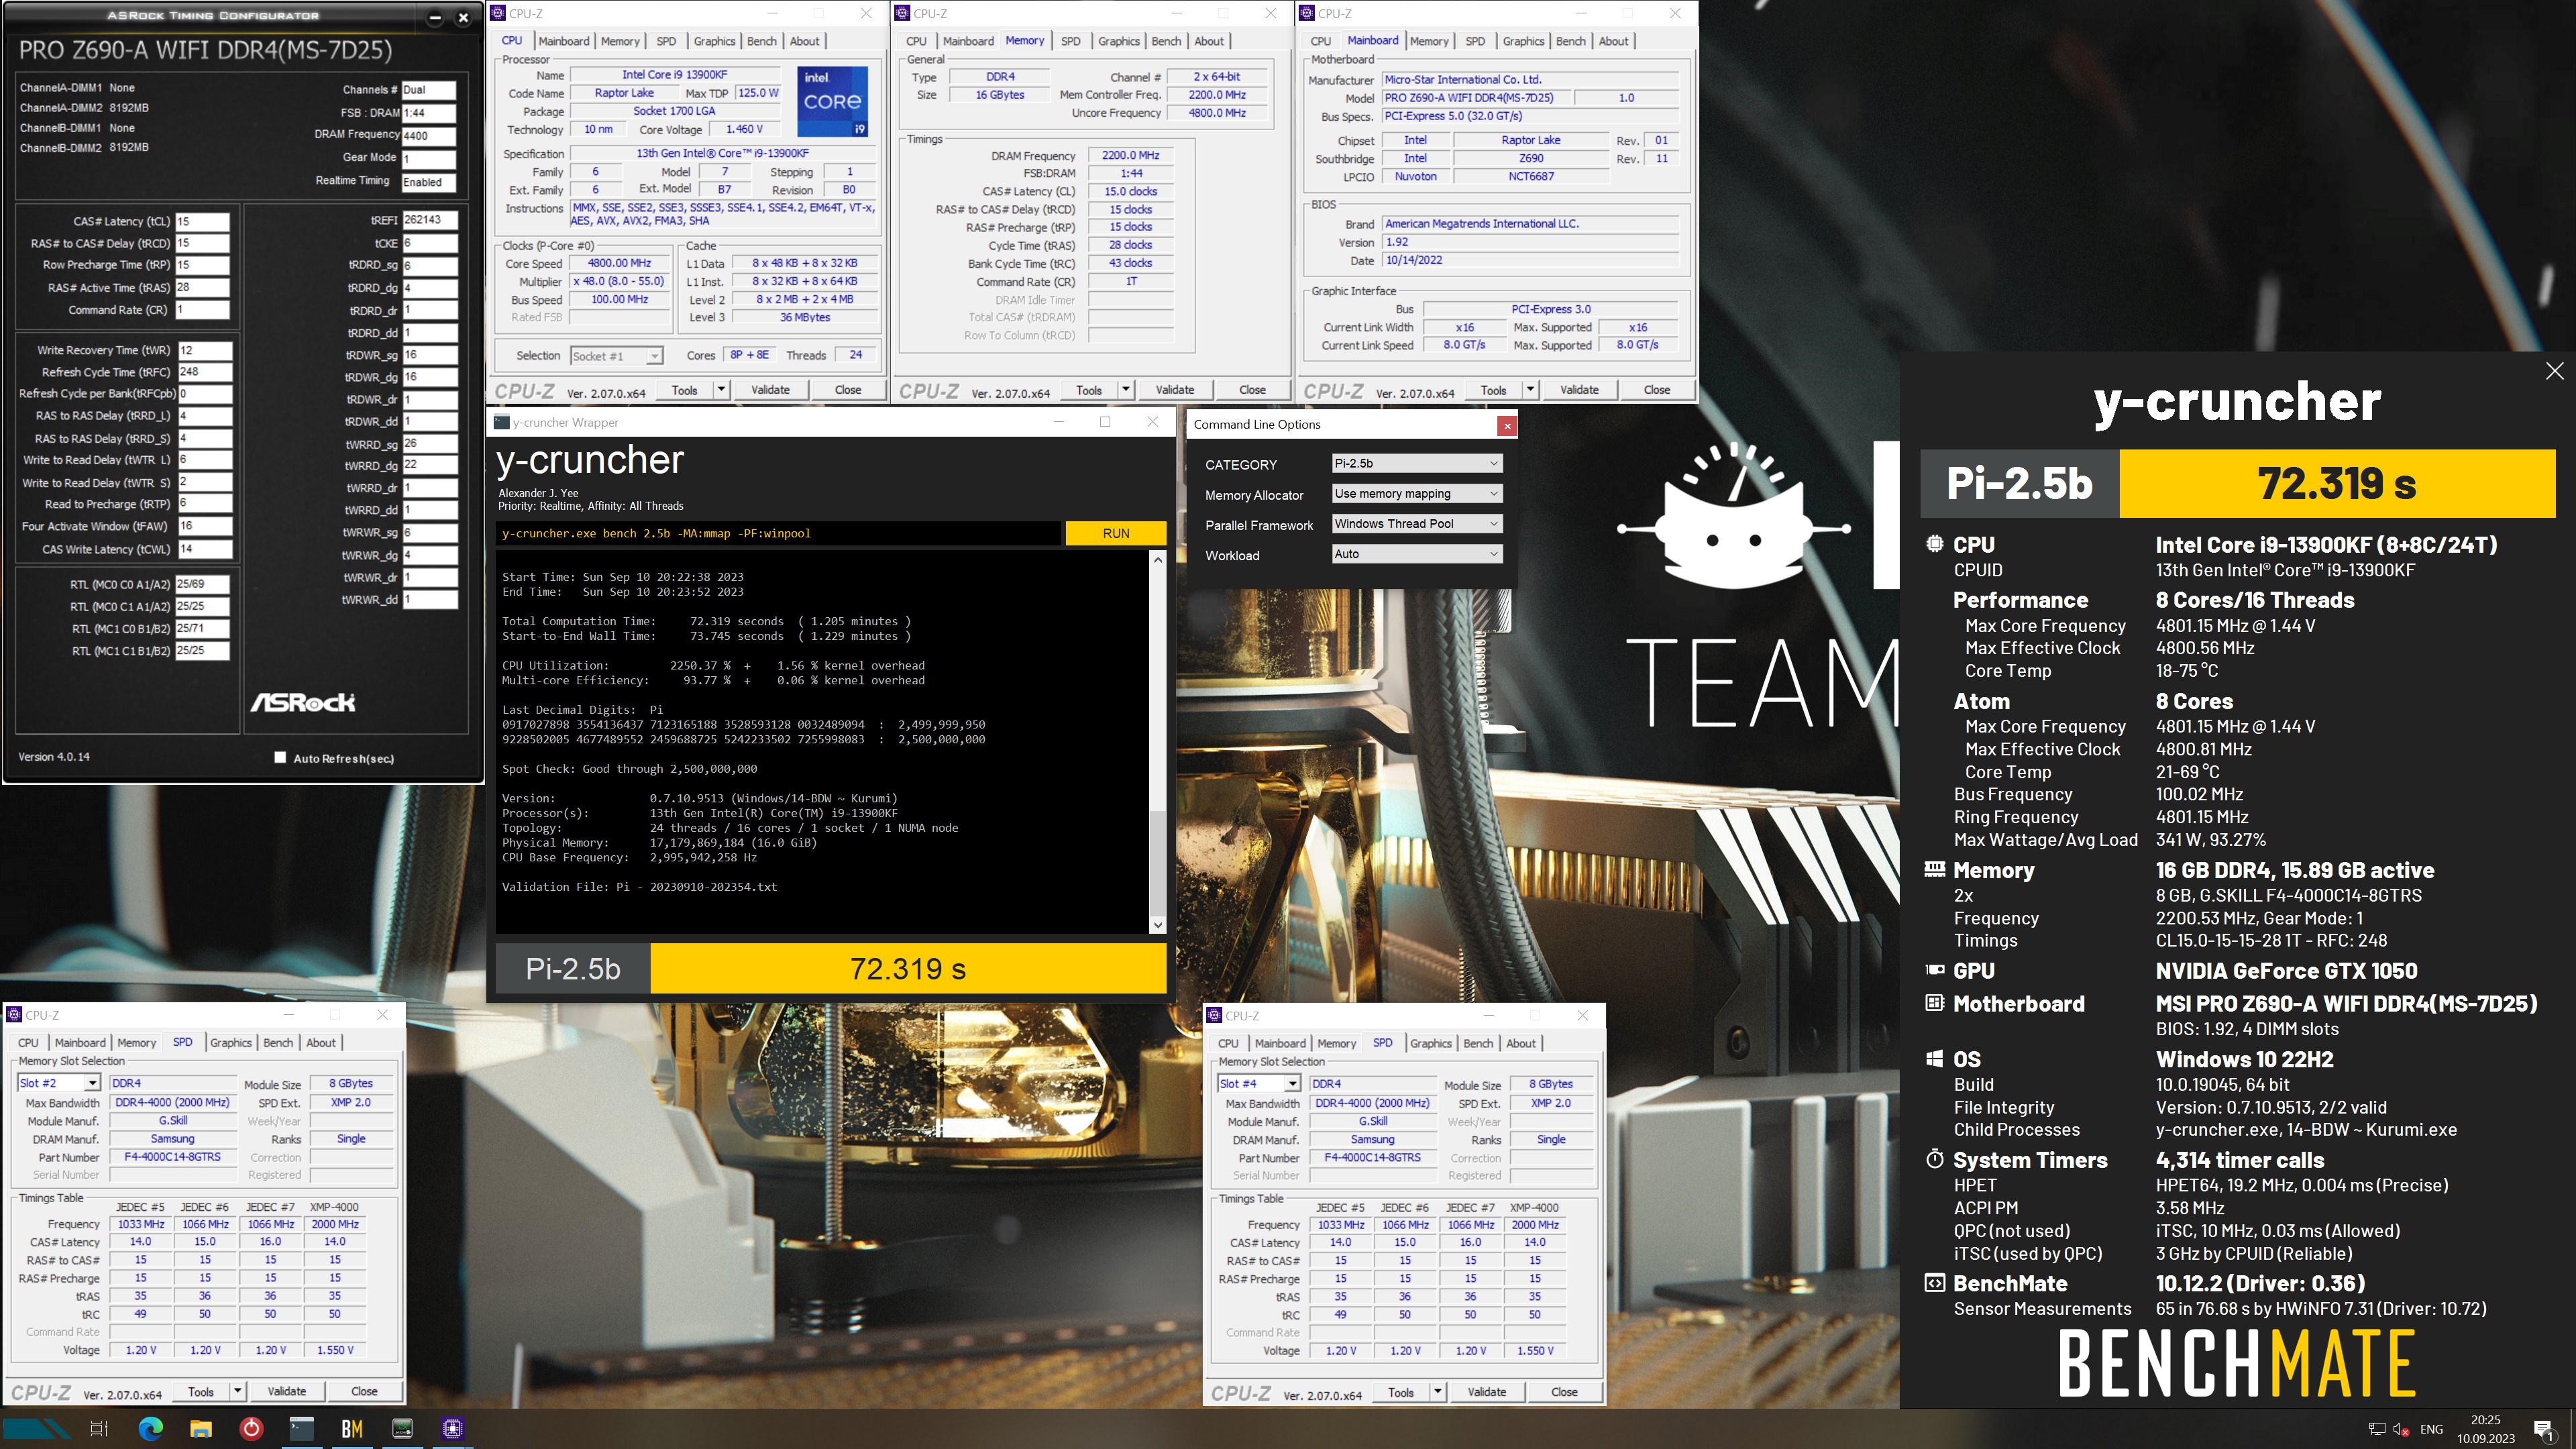The width and height of the screenshot is (2576, 1449).
Task: Open the Socket #1 selection dropdown
Action: (616, 356)
